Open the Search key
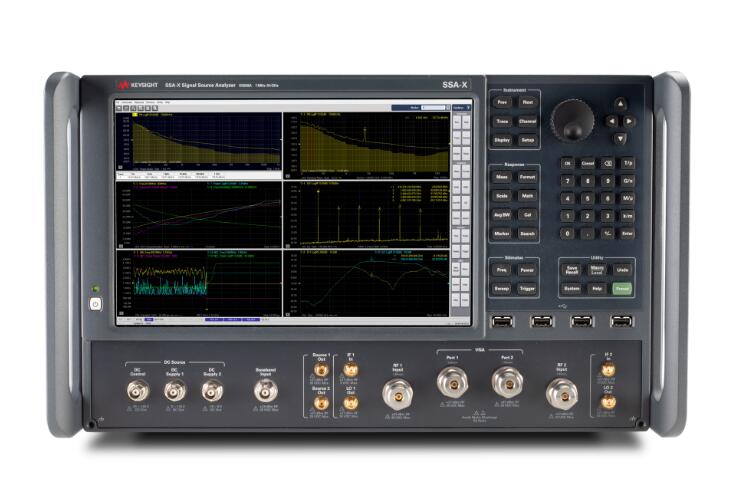 click(527, 234)
